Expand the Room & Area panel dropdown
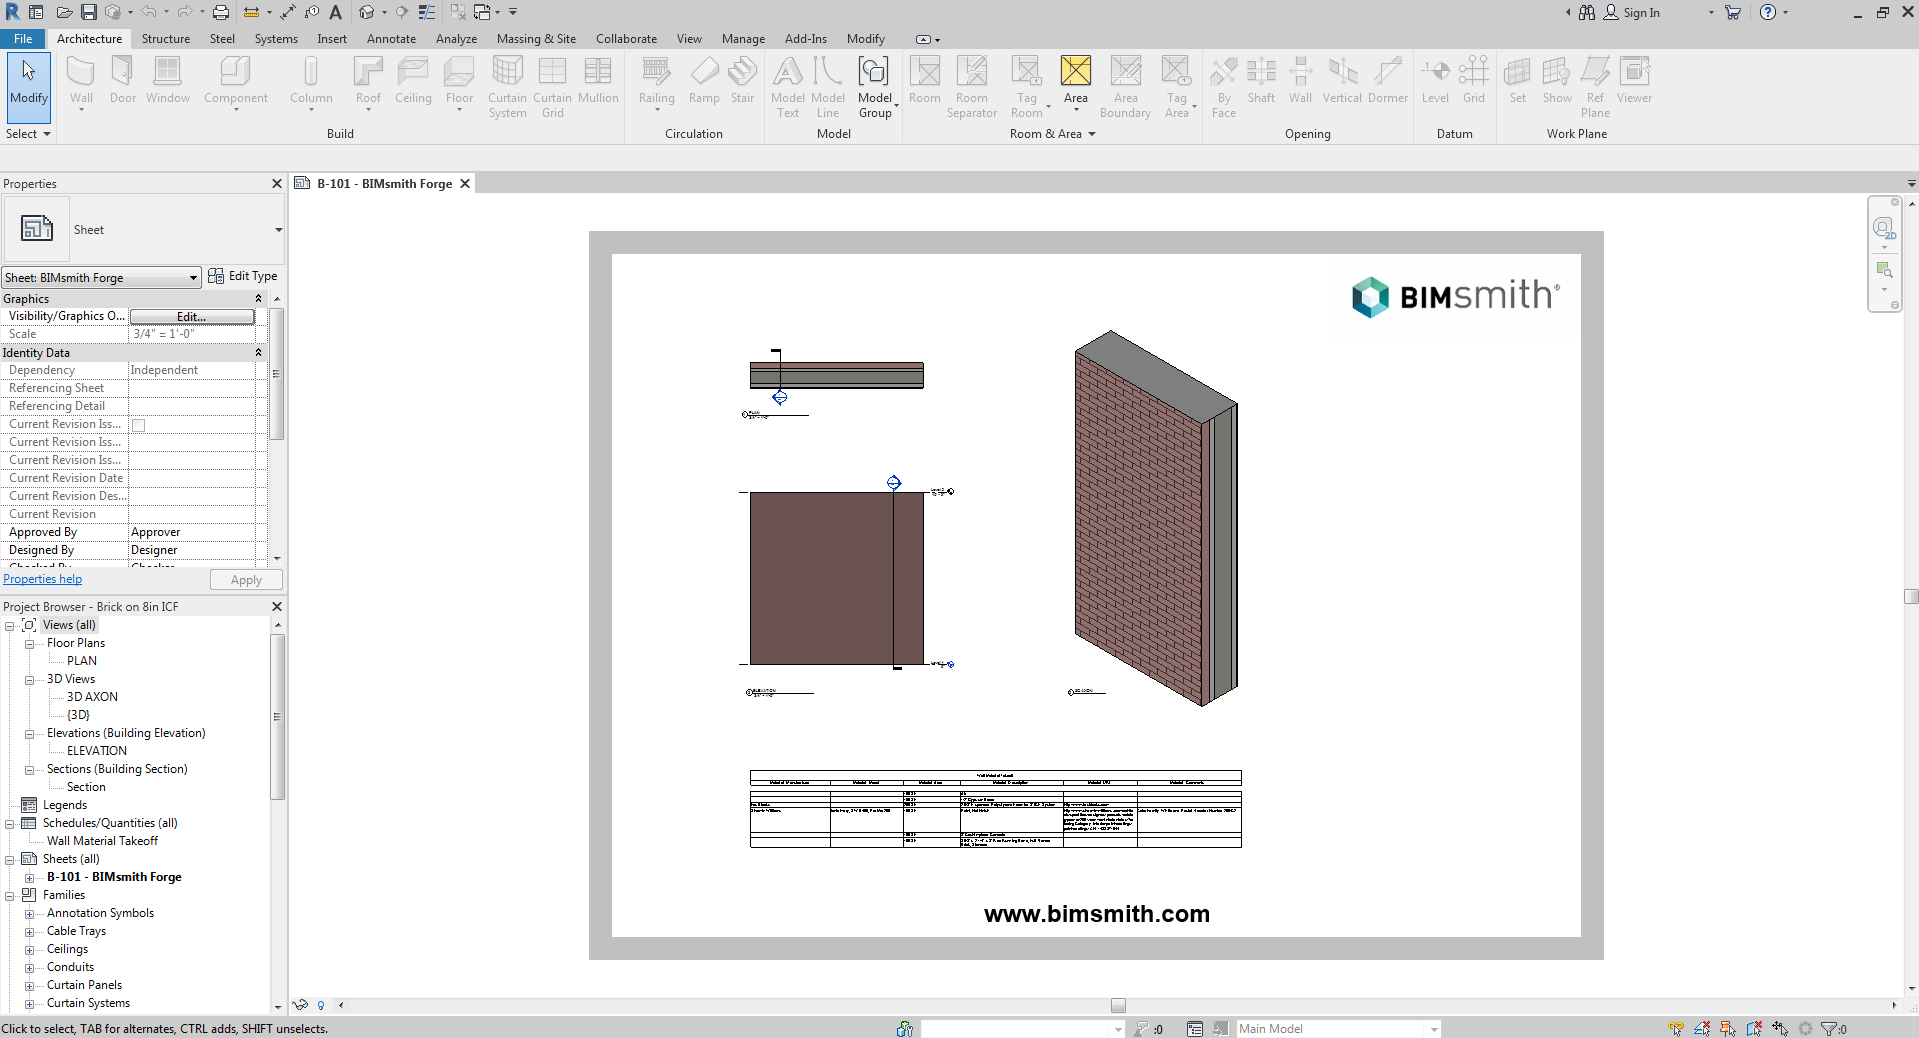Viewport: 1919px width, 1038px height. pyautogui.click(x=1053, y=134)
